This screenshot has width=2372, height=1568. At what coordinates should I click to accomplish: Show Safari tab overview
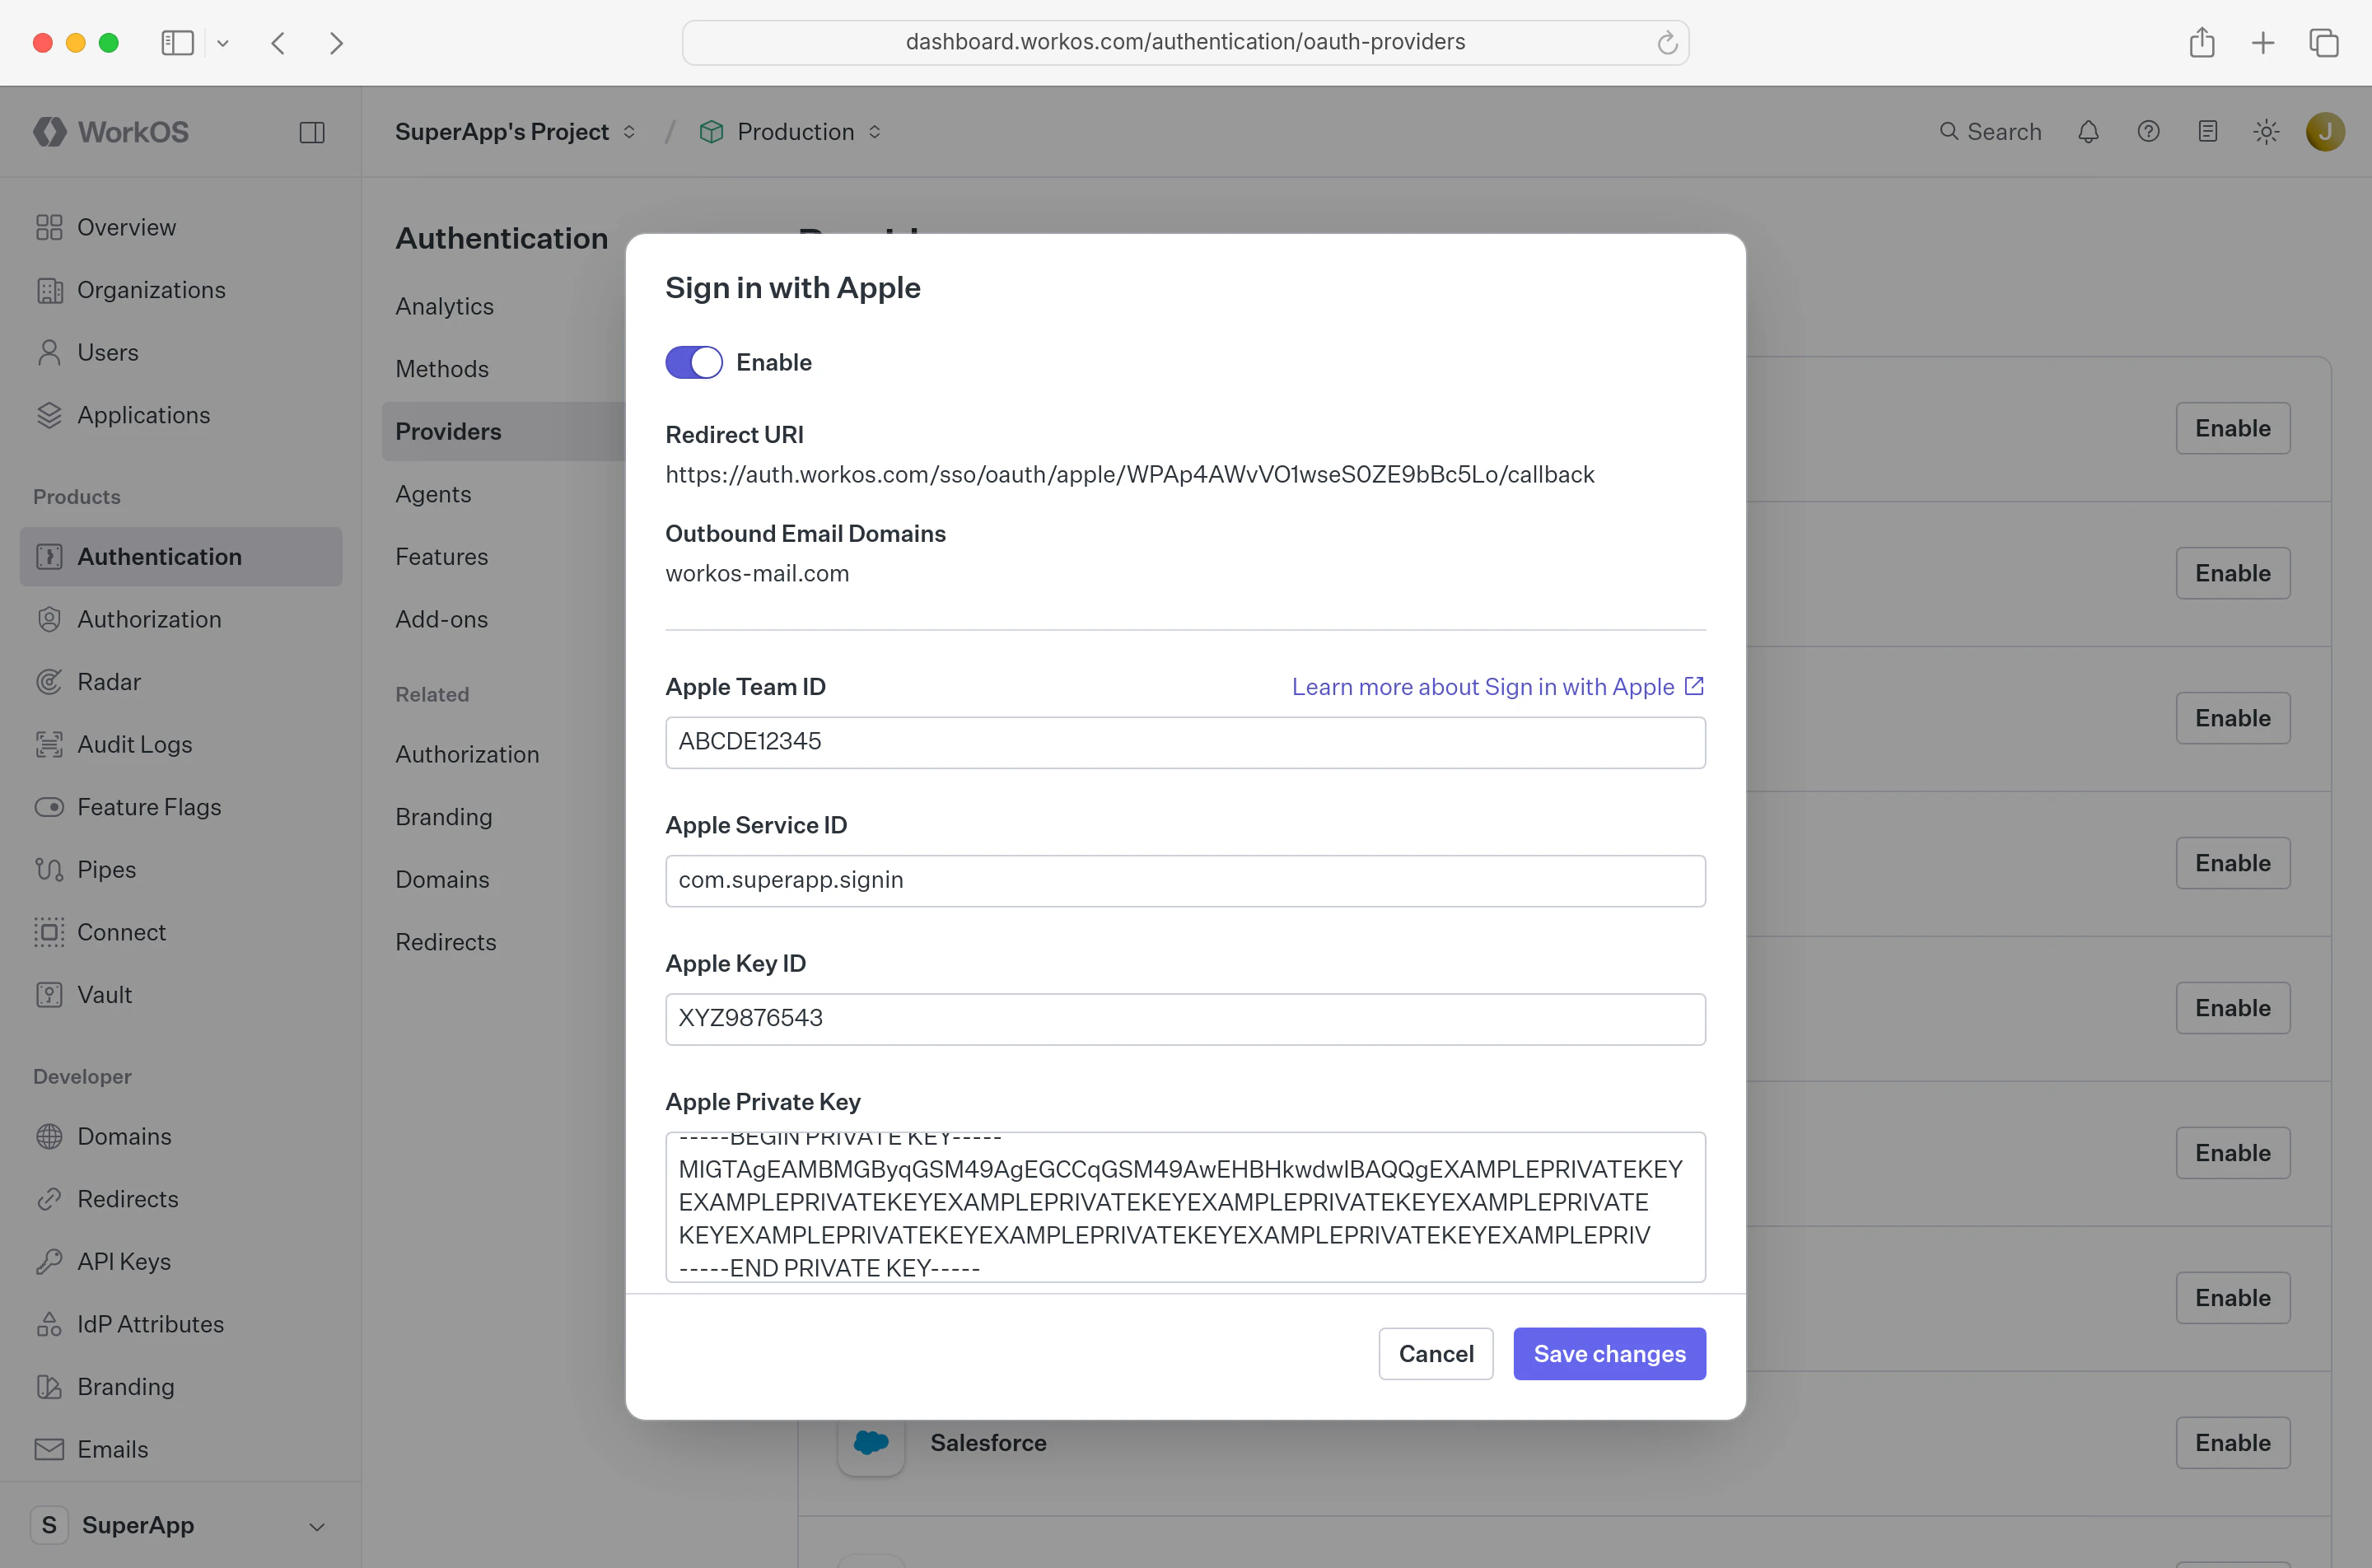coord(2323,43)
